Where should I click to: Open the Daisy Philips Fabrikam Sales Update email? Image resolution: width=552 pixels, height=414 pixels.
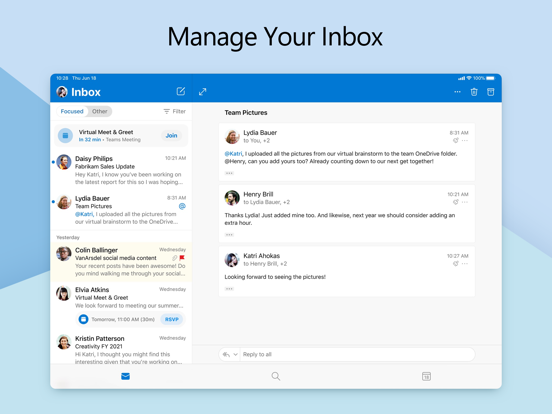click(x=121, y=170)
